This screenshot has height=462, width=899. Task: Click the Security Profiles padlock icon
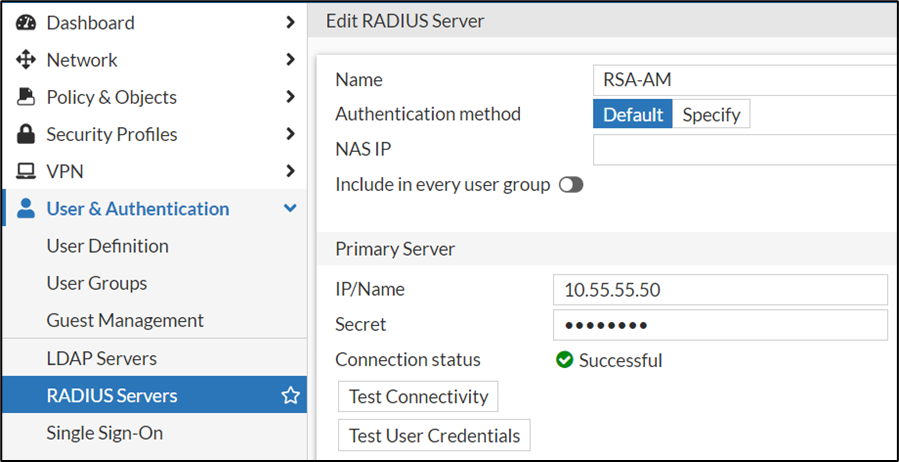(26, 134)
